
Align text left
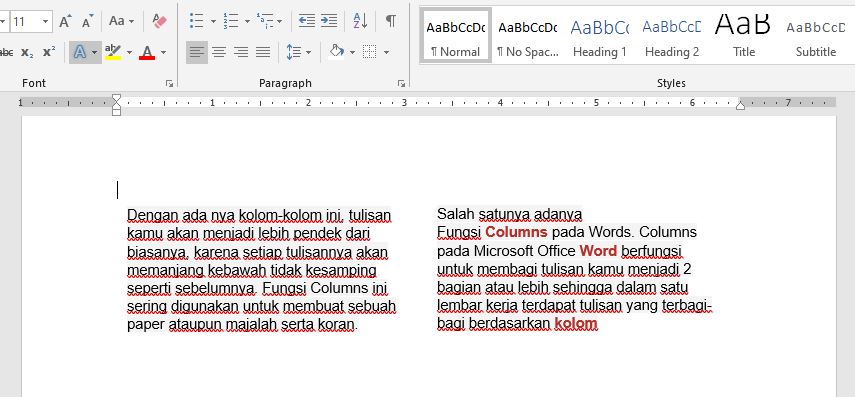click(197, 52)
